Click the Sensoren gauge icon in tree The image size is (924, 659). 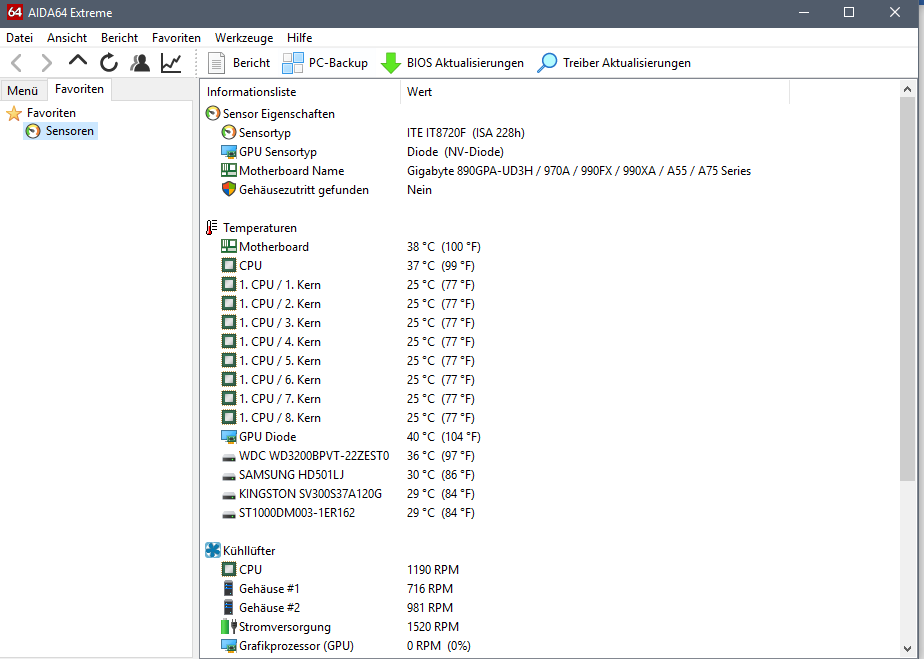point(34,131)
